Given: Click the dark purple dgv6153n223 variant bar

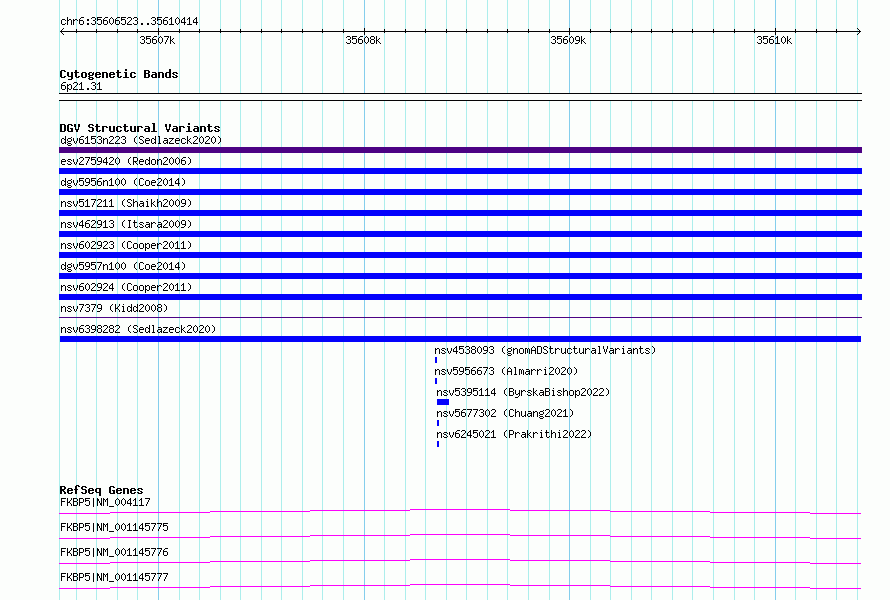Looking at the screenshot, I should coord(460,150).
